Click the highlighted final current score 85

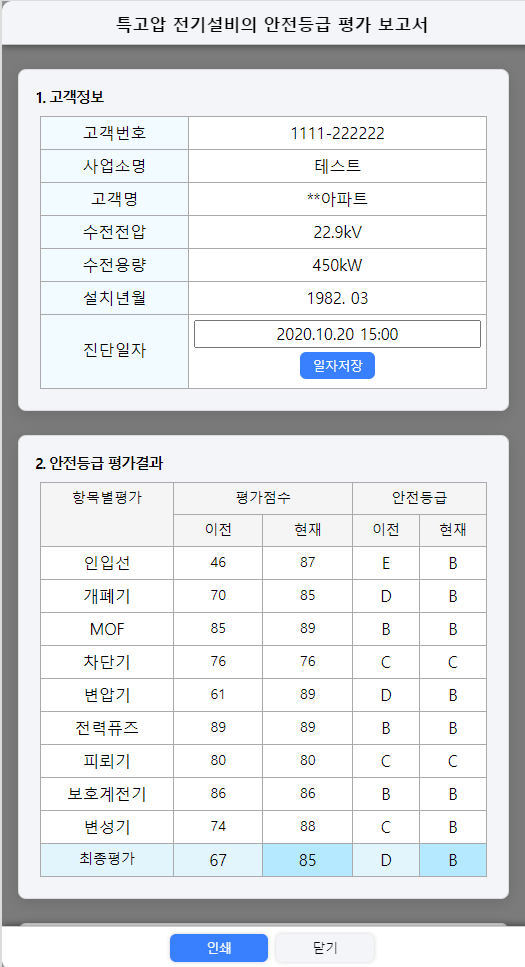pyautogui.click(x=307, y=860)
